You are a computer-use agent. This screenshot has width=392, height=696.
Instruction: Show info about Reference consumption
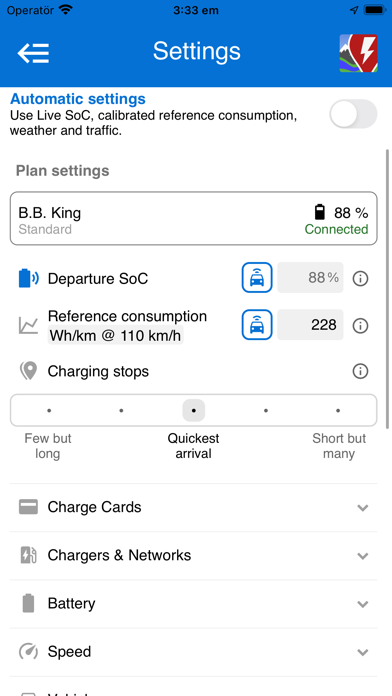pyautogui.click(x=360, y=326)
